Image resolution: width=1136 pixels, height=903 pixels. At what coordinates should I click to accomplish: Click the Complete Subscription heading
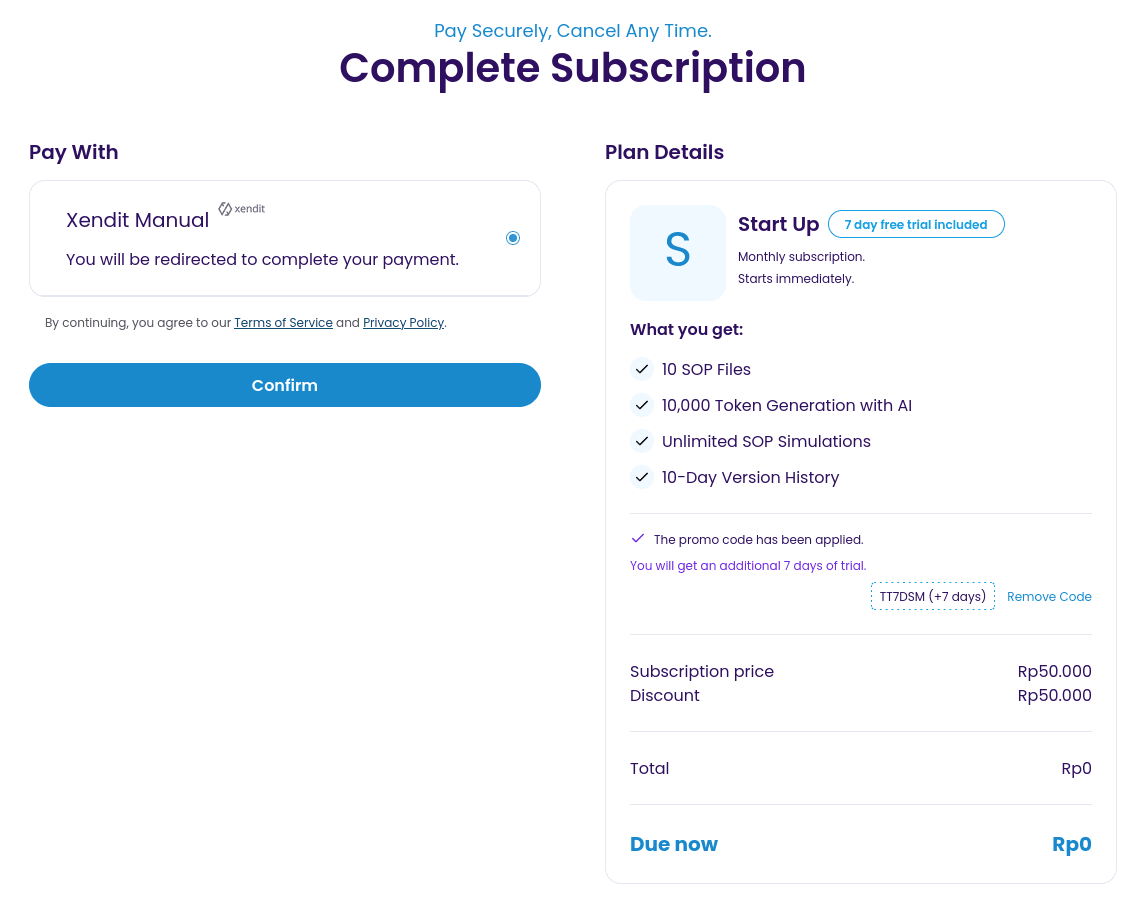(x=572, y=68)
